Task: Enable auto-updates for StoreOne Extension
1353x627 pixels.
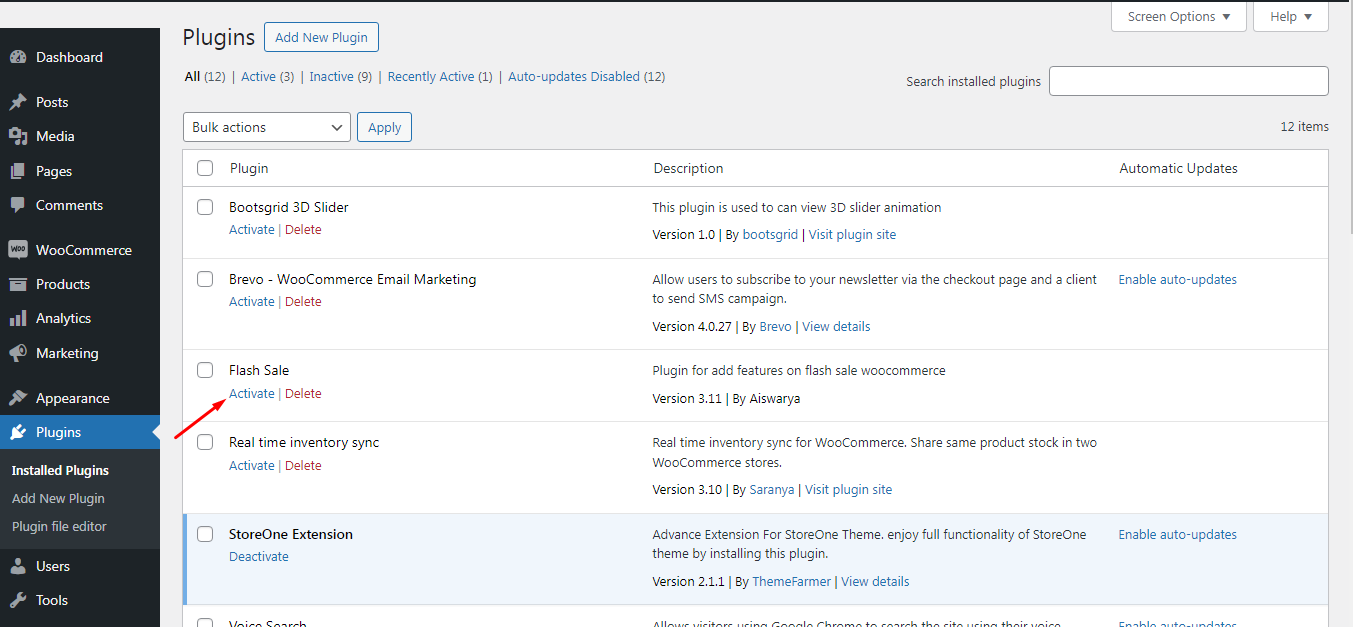Action: (1177, 535)
